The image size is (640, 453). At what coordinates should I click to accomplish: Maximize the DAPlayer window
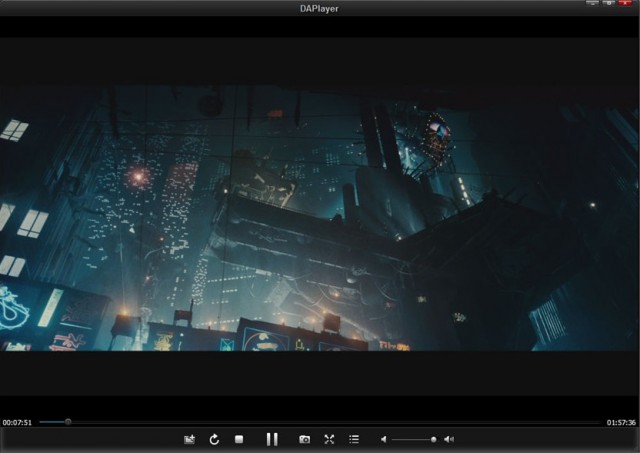coord(609,3)
